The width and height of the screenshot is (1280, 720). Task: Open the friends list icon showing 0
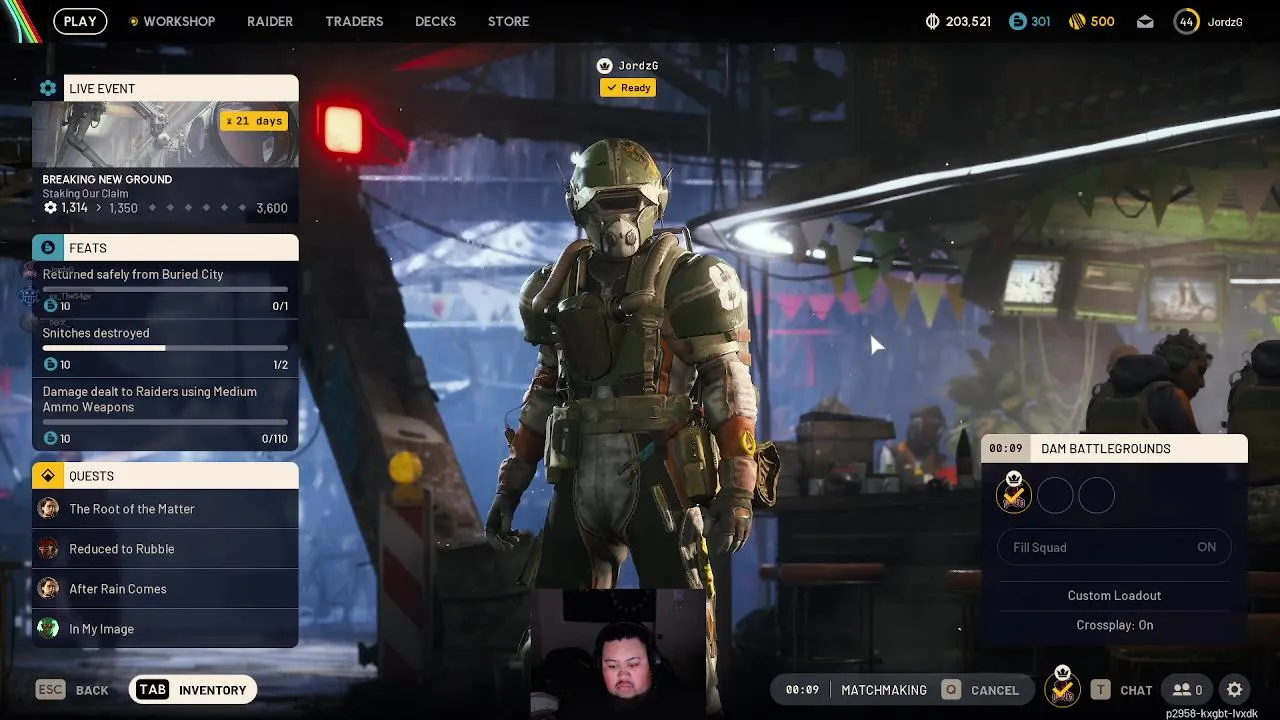[1187, 690]
